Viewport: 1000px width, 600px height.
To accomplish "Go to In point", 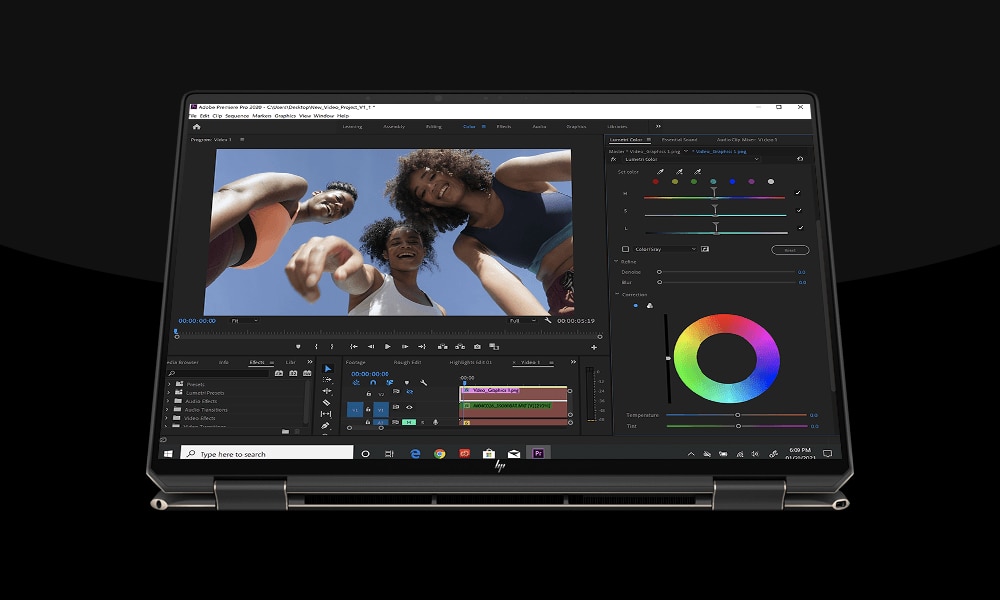I will 354,347.
